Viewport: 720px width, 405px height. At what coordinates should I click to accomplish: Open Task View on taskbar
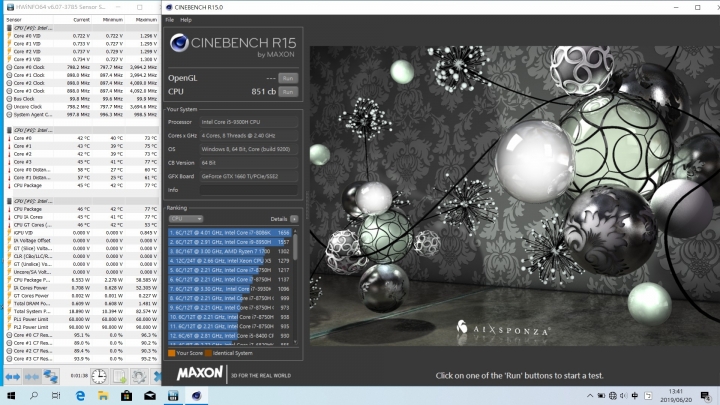click(x=56, y=395)
